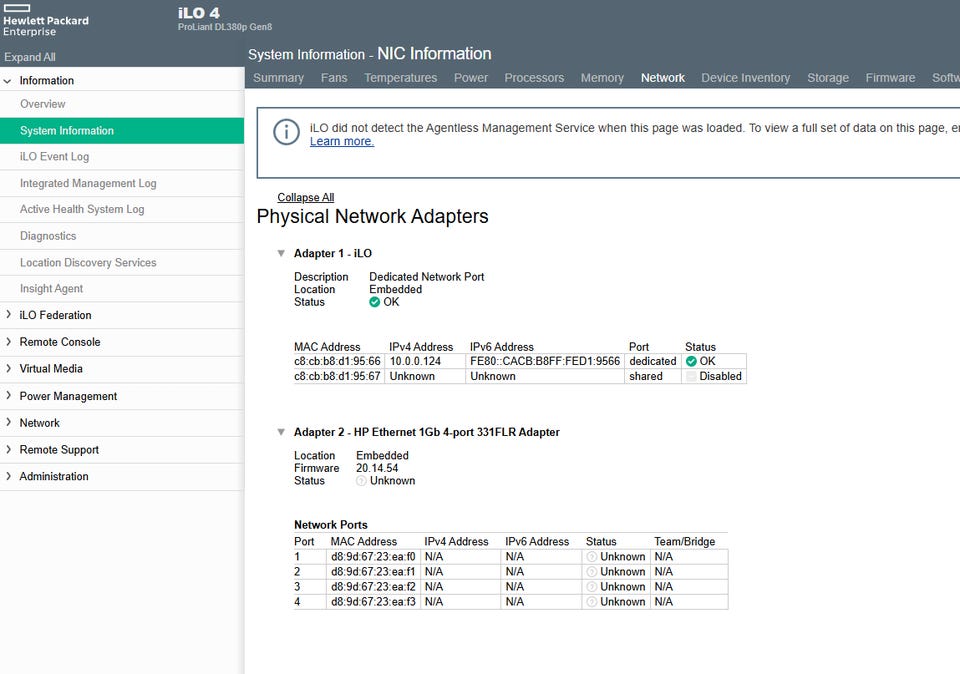
Task: Click the Unknown status icon for Port 3
Action: pos(591,586)
